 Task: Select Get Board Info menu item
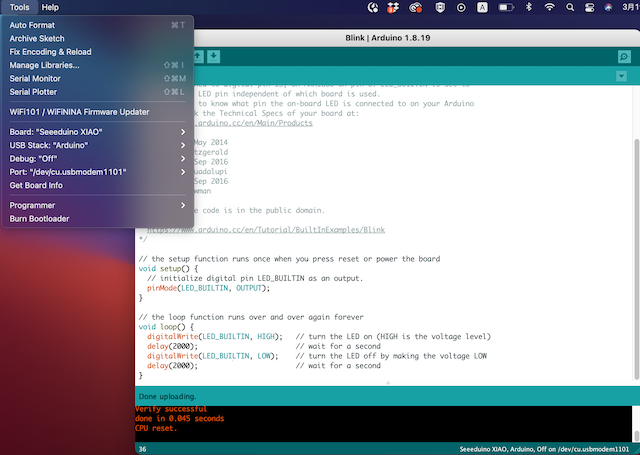click(98, 185)
